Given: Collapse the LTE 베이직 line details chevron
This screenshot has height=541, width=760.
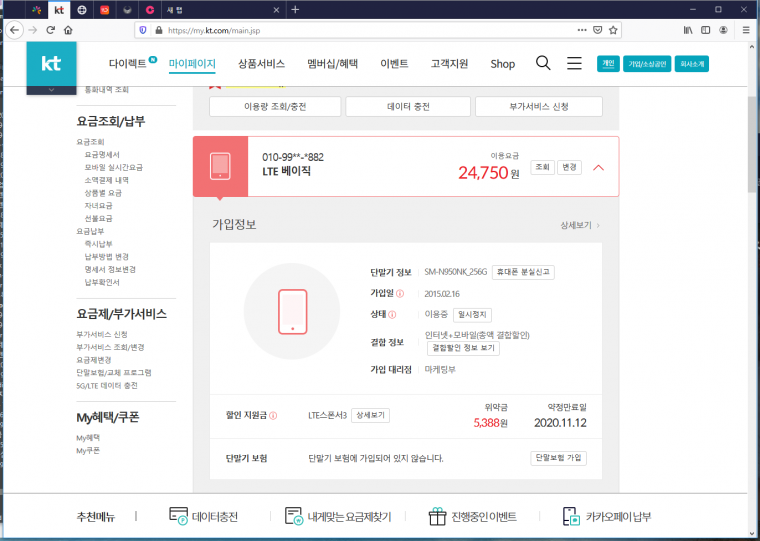Looking at the screenshot, I should [x=599, y=168].
